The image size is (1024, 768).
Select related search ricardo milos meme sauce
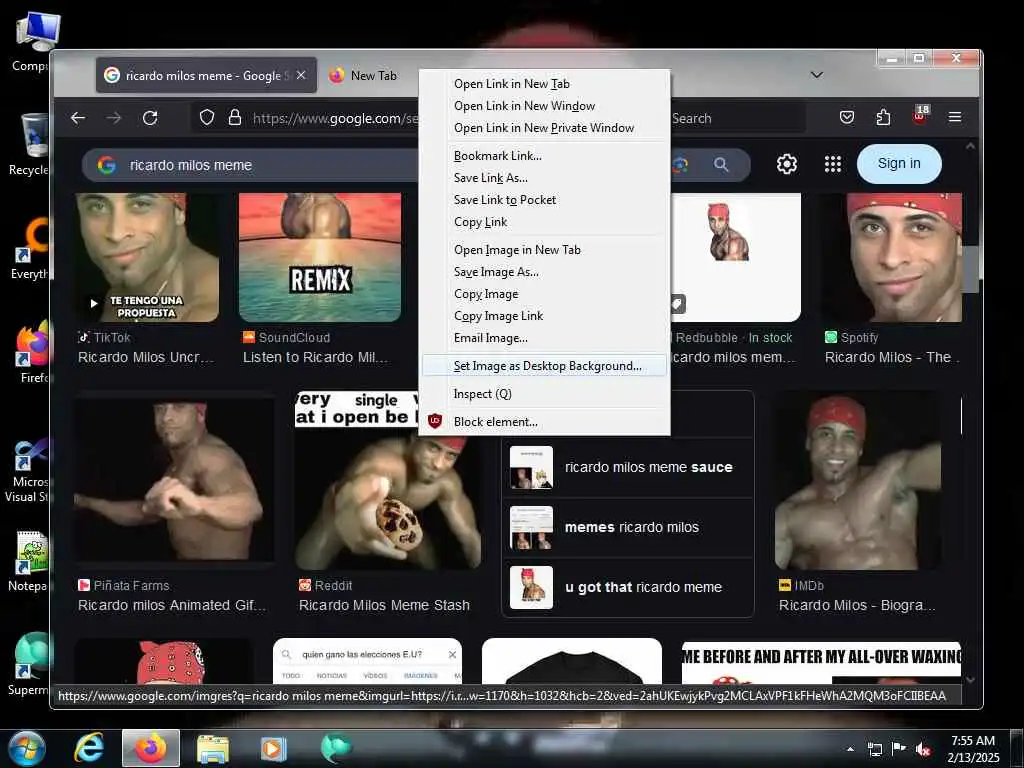coord(628,468)
